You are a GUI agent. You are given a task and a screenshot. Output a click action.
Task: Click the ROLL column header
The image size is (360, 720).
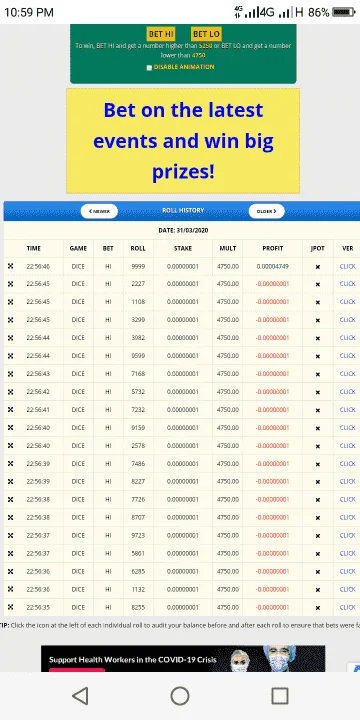[x=138, y=248]
